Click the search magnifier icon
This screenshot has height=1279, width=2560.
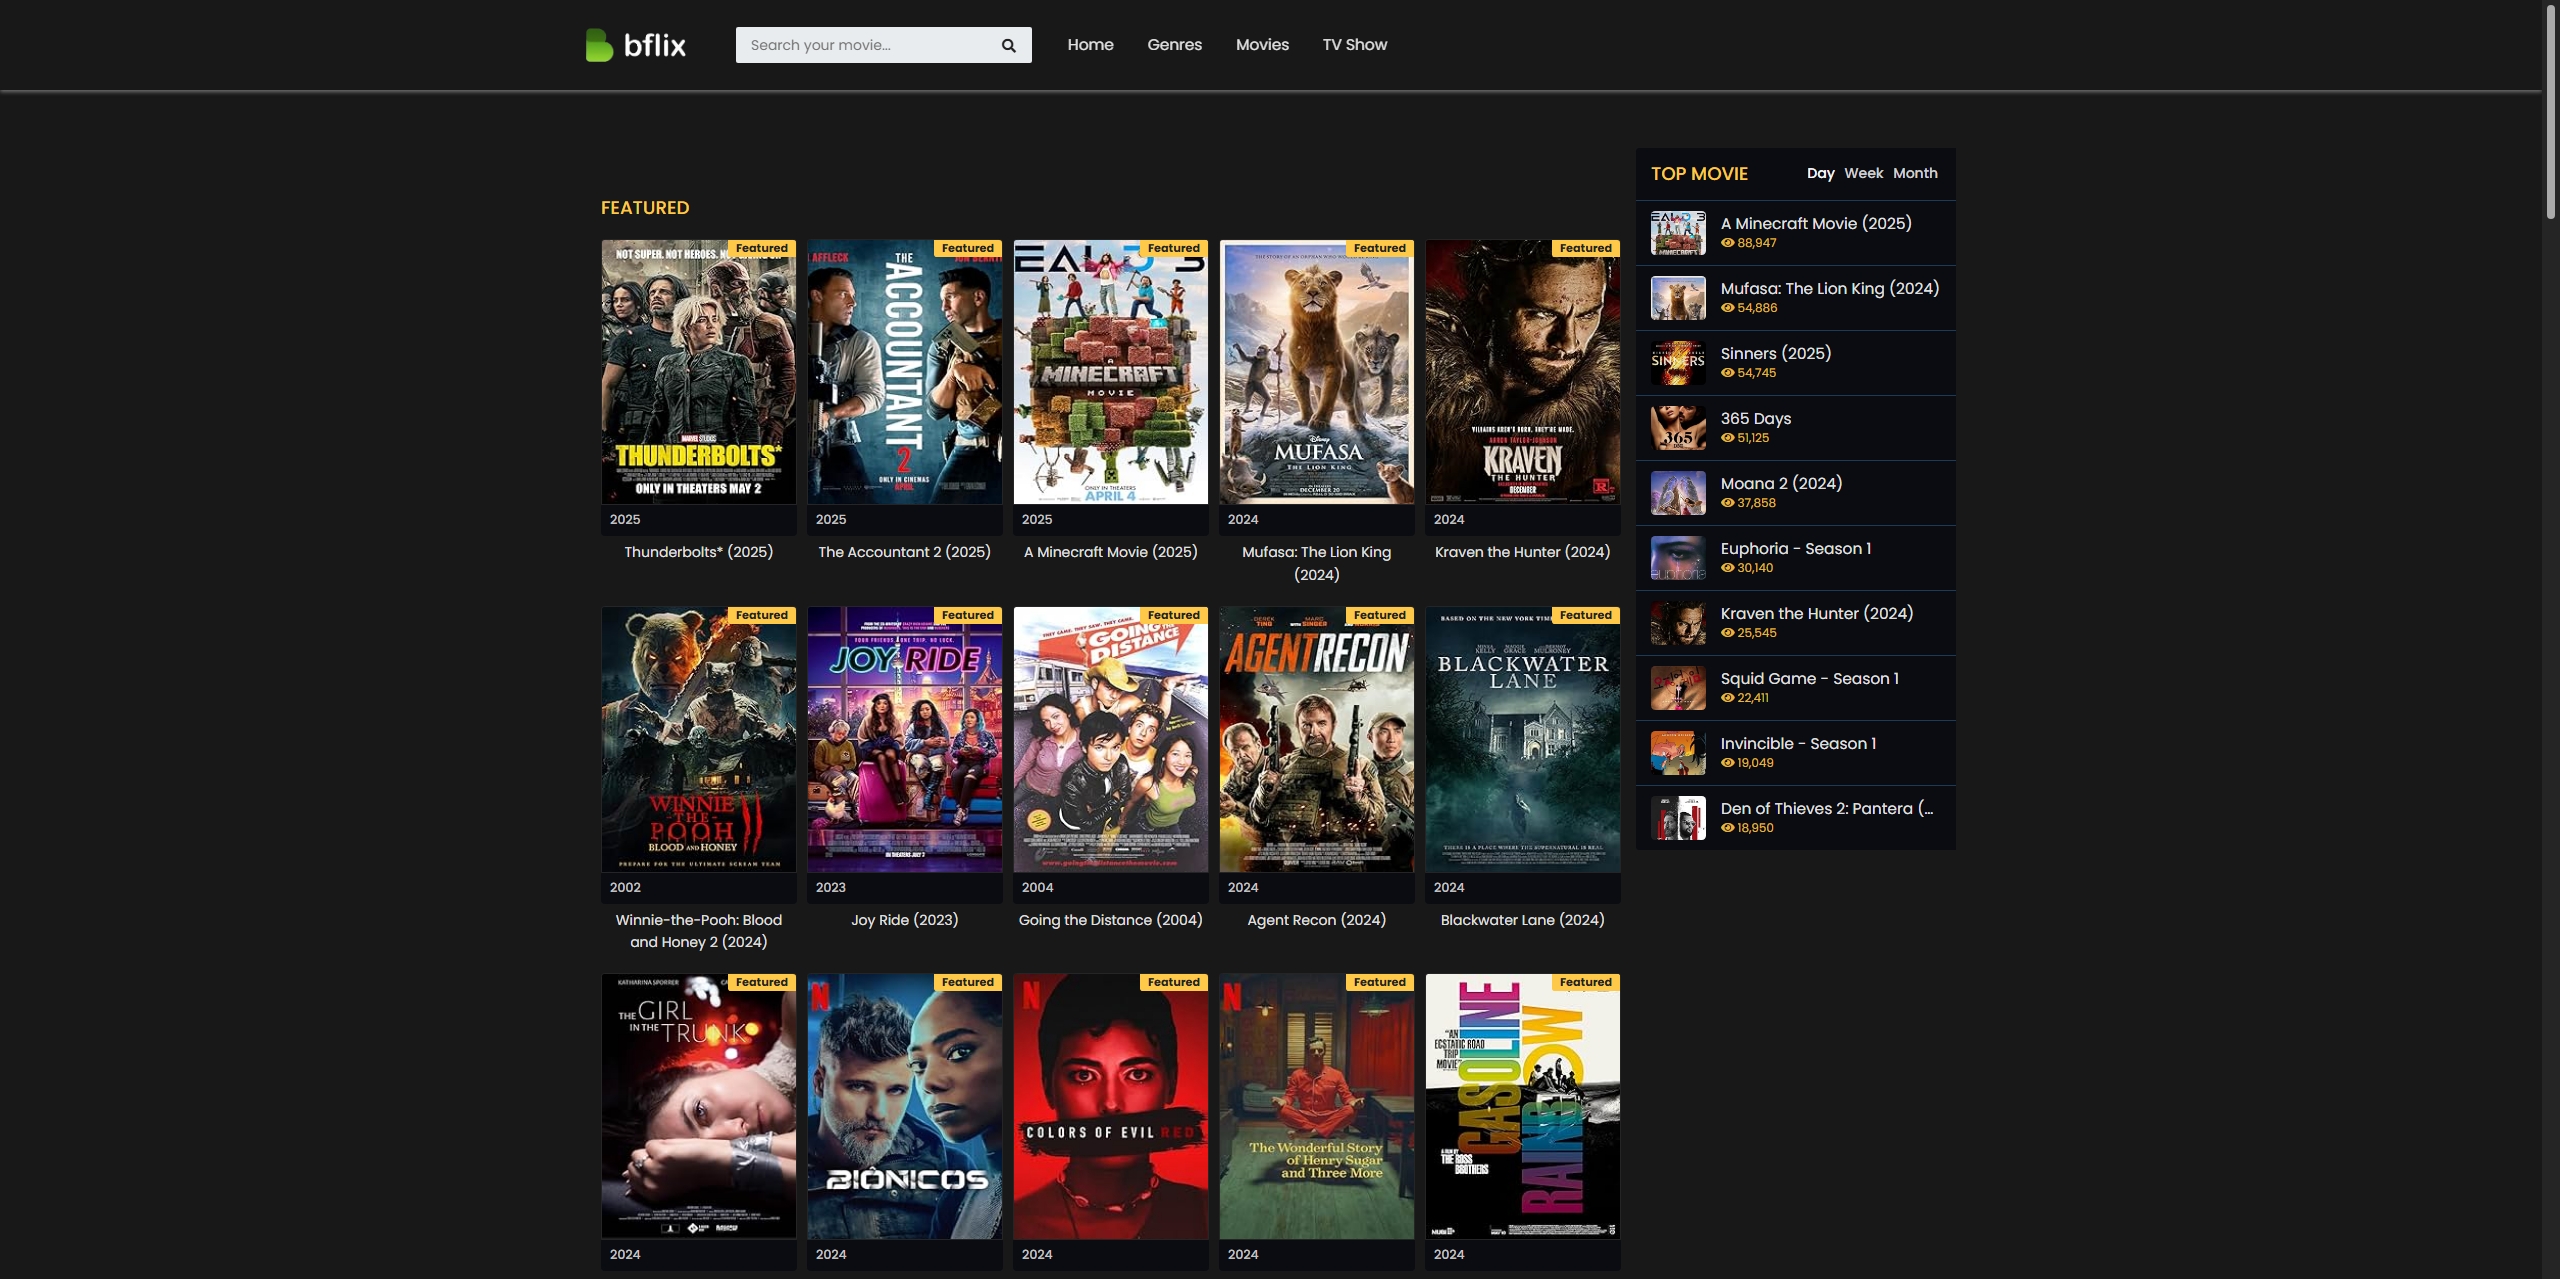1008,45
